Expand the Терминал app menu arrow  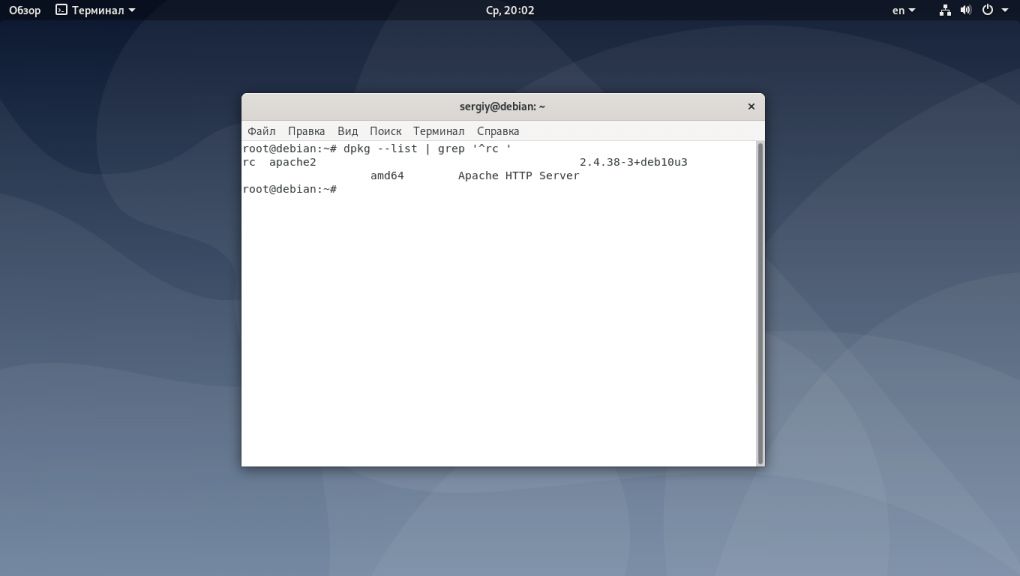132,11
